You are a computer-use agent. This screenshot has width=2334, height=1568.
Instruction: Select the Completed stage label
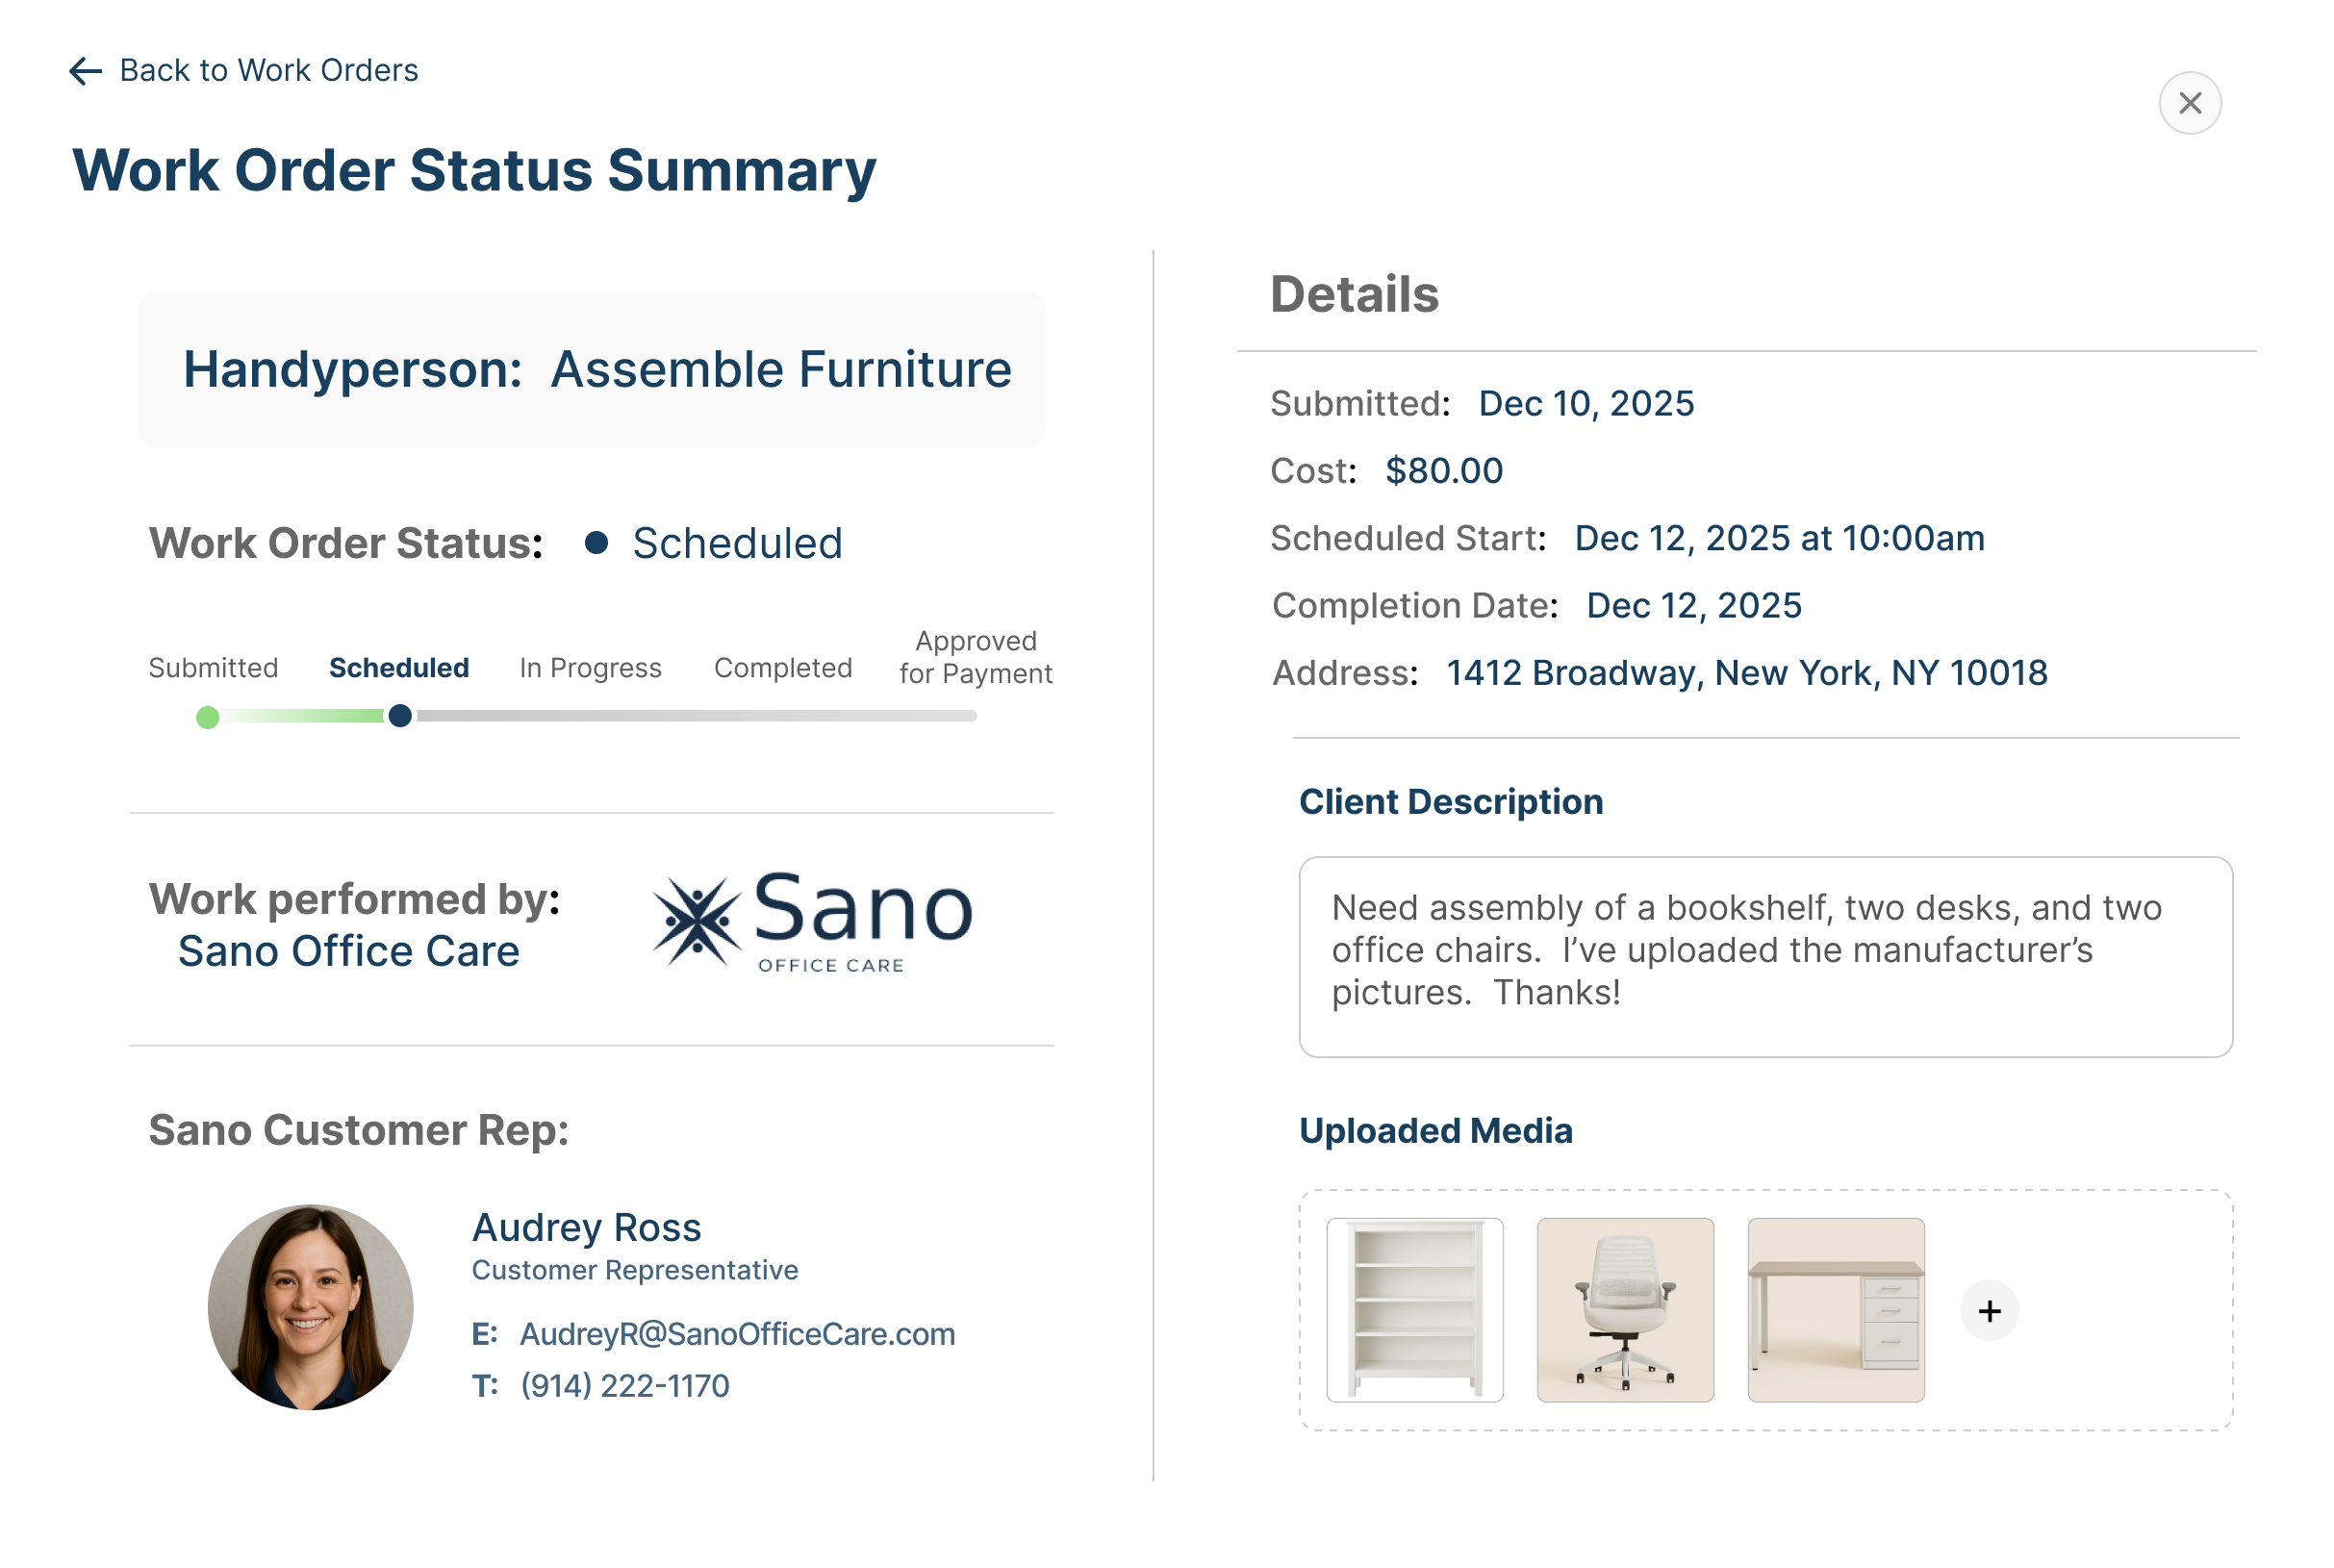[x=783, y=668]
